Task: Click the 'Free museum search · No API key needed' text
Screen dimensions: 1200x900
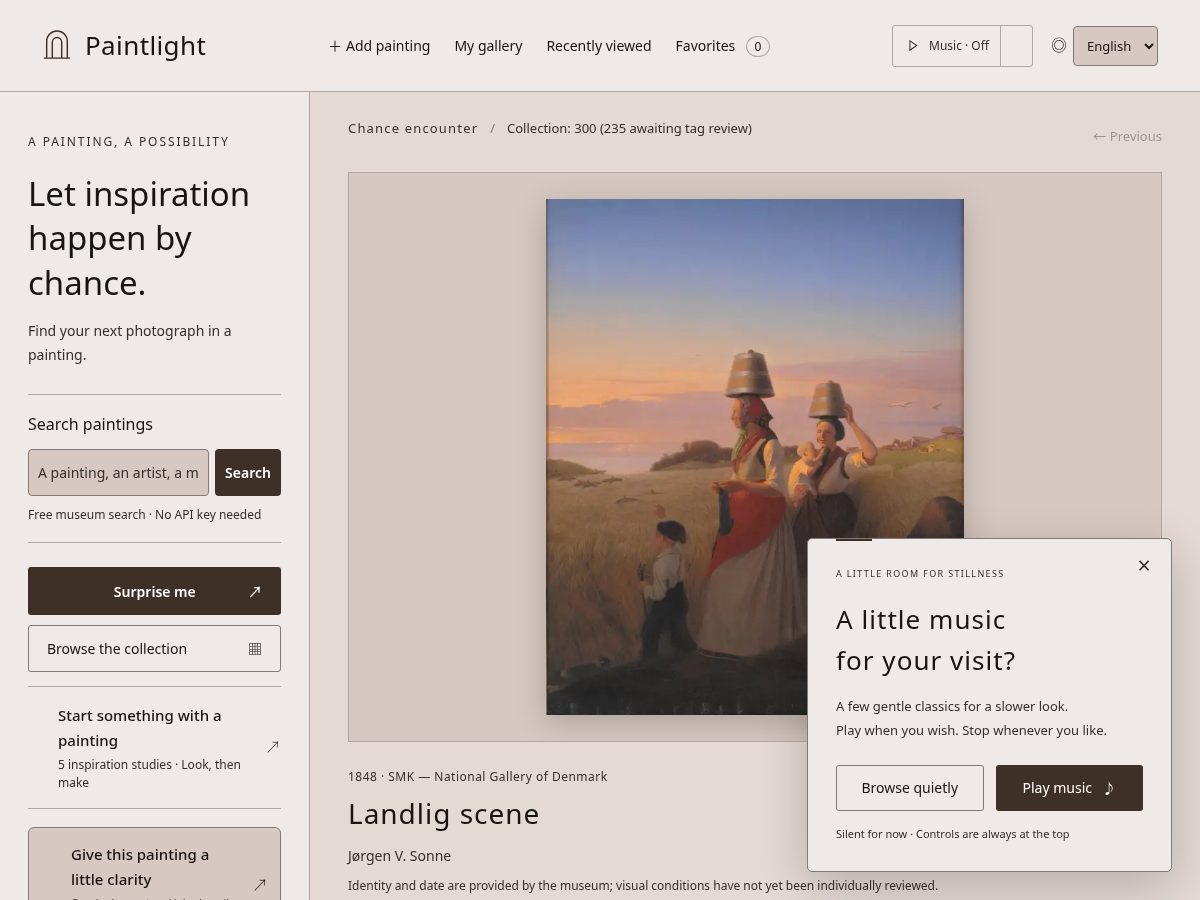Action: click(x=144, y=514)
